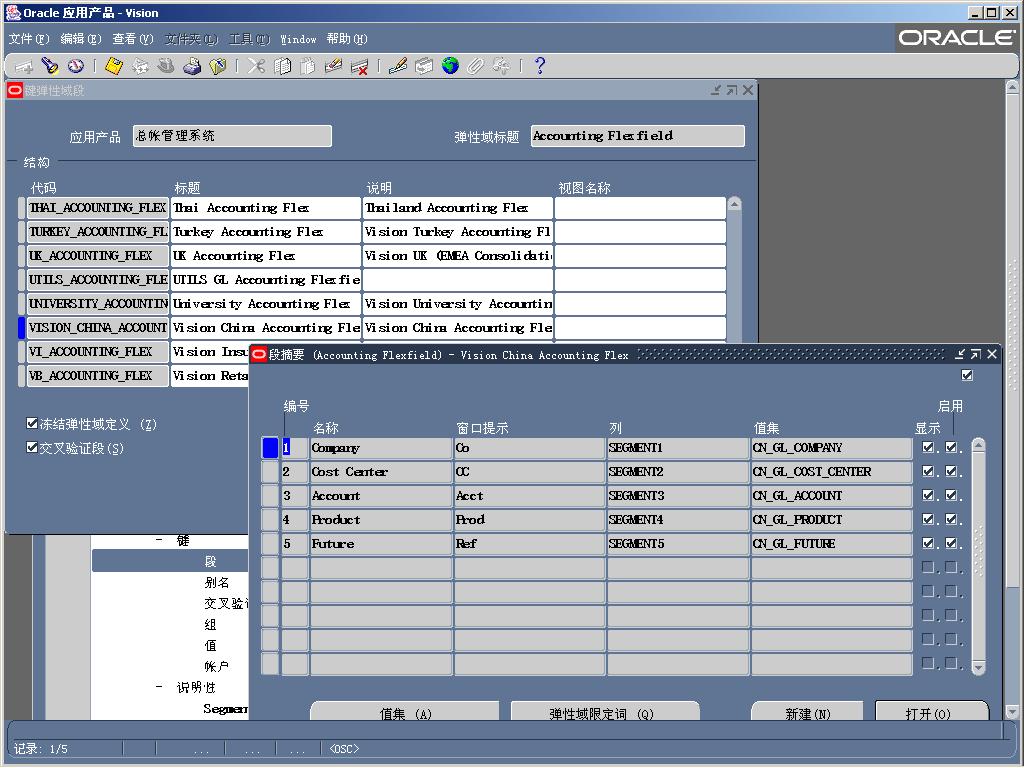Screen dimensions: 1024x768
Task: Click the Print icon in toolbar
Action: (192, 66)
